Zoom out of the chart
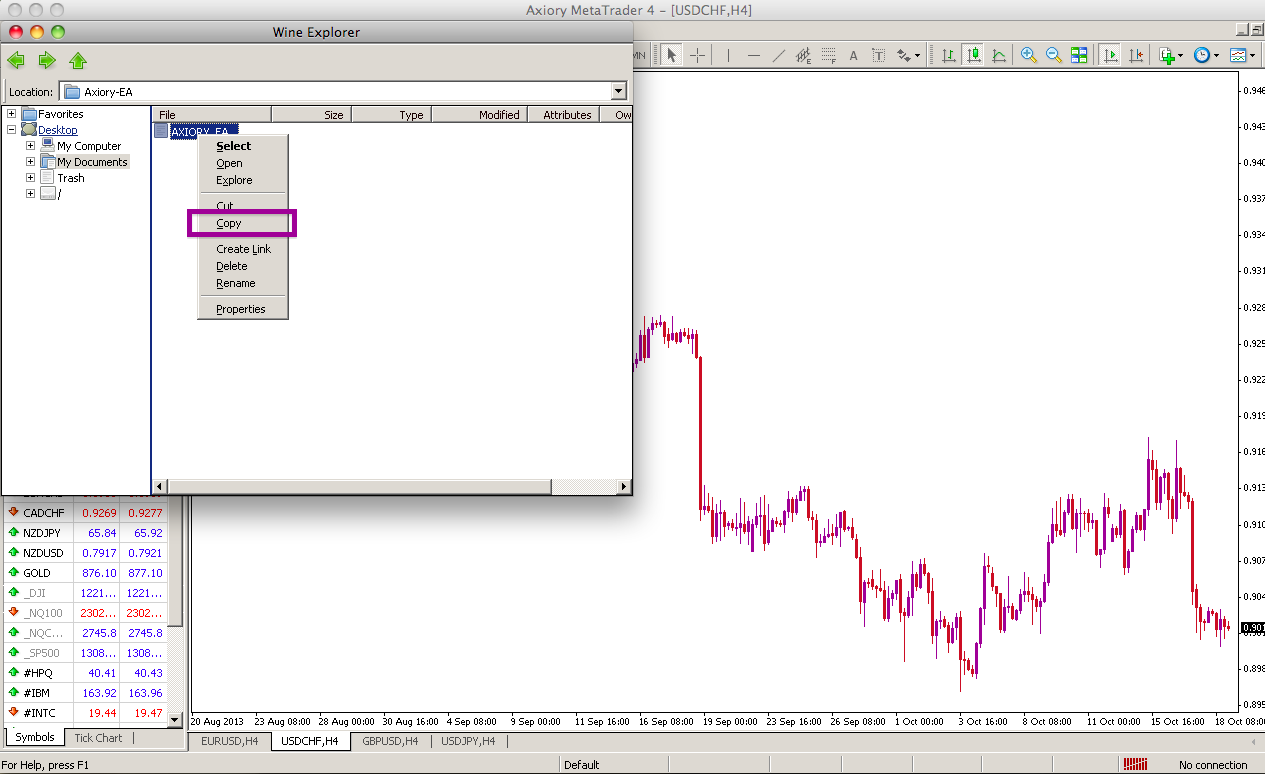The width and height of the screenshot is (1265, 774). tap(1053, 55)
